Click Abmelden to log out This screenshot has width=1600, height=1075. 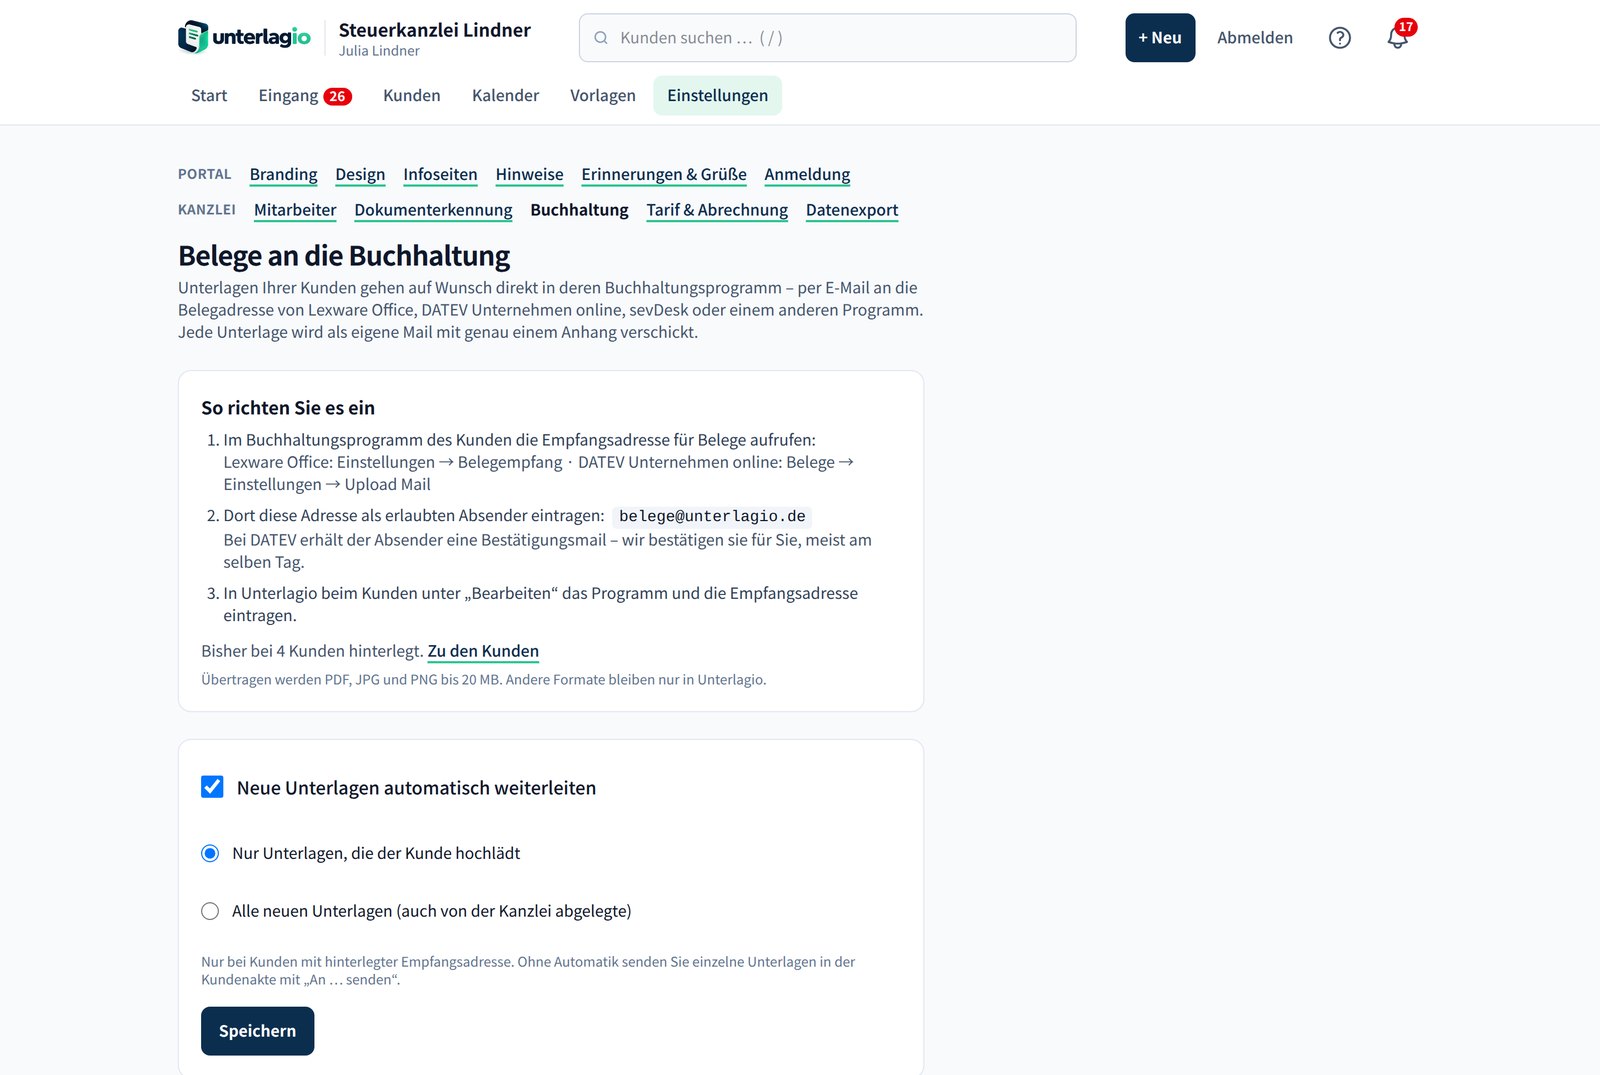pos(1255,38)
